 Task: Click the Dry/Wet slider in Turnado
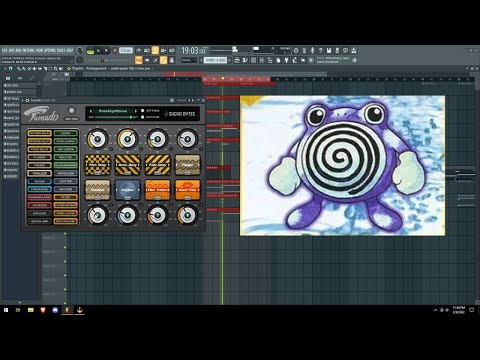coord(113,117)
